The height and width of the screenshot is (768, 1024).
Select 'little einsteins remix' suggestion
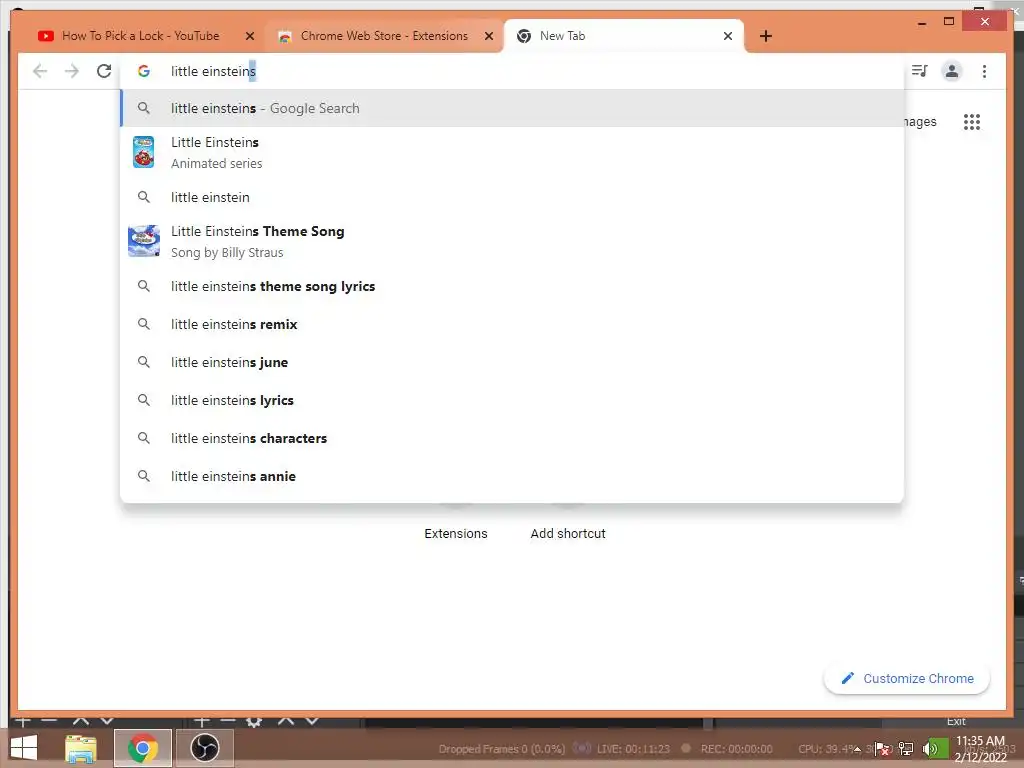tap(512, 324)
